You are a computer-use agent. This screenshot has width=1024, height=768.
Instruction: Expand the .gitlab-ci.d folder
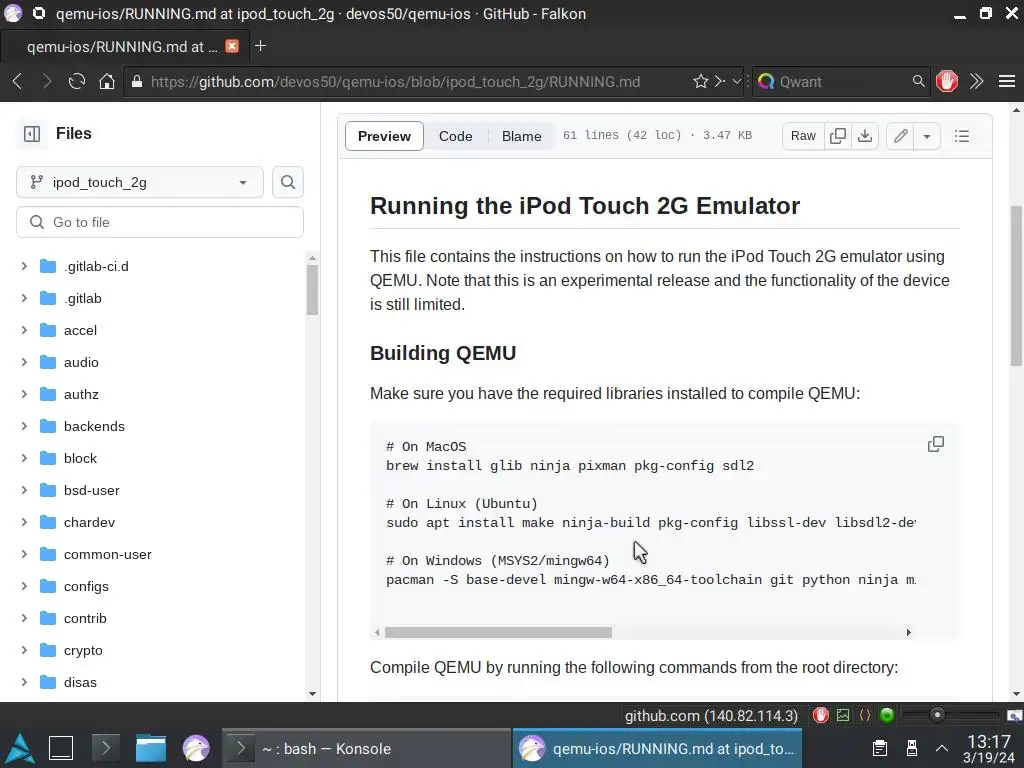(24, 266)
